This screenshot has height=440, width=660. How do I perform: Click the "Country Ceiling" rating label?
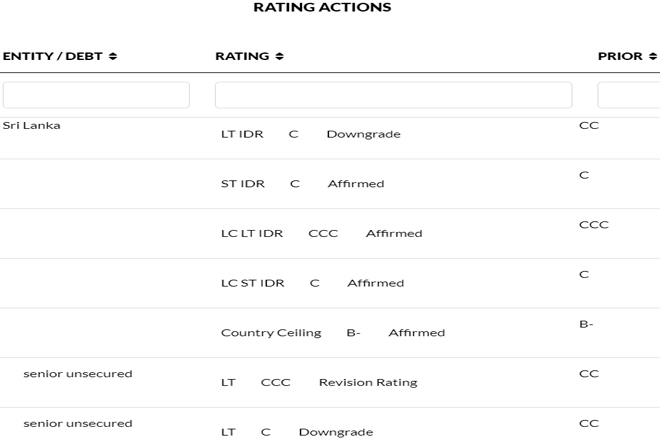tap(271, 333)
